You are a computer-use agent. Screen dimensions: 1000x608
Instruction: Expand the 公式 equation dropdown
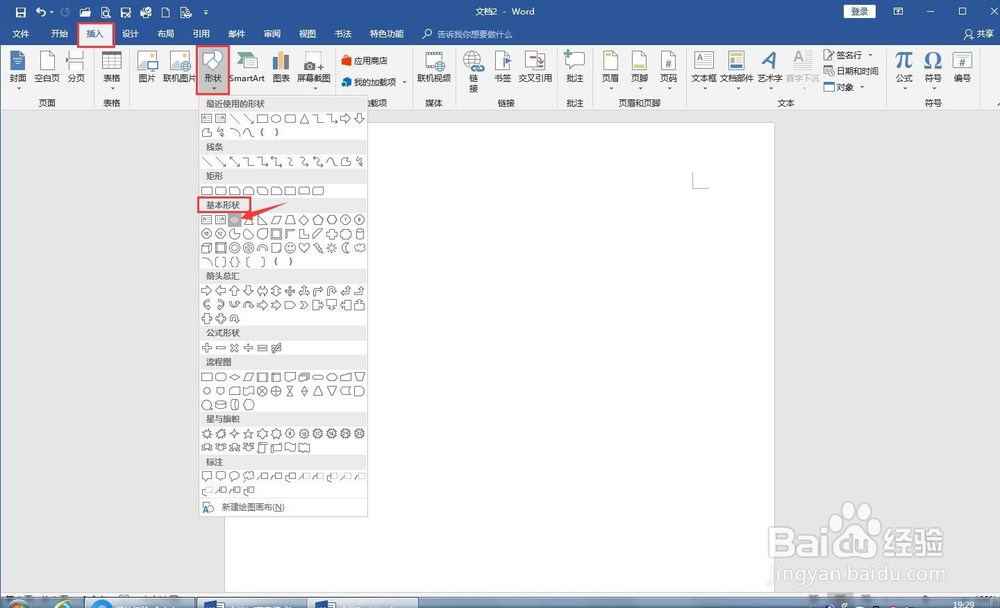click(904, 88)
